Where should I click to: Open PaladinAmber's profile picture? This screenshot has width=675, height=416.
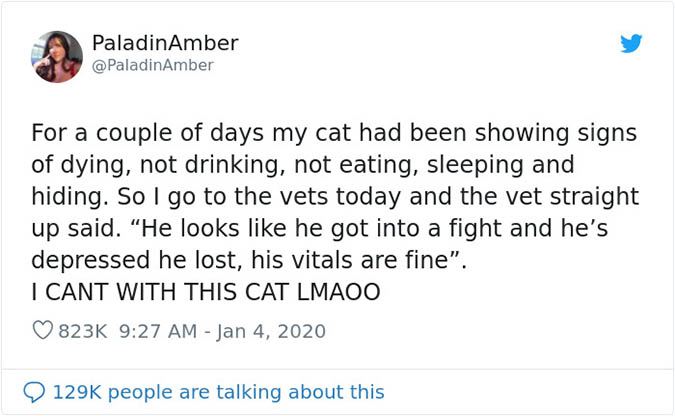tap(57, 56)
